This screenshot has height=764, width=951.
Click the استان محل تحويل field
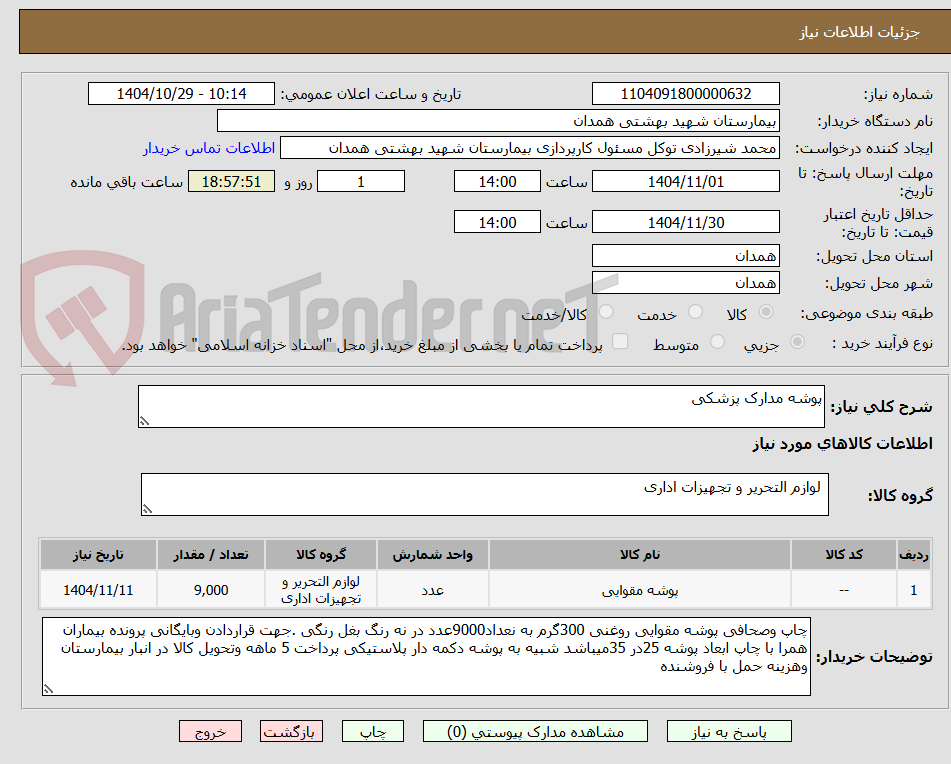(x=685, y=256)
